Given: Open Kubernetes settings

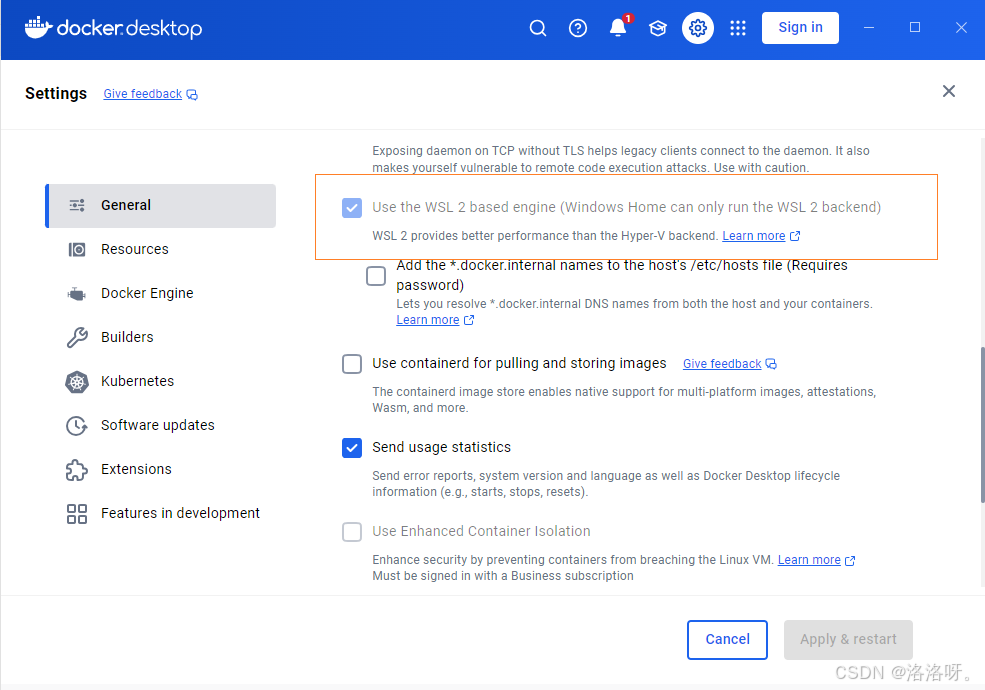Looking at the screenshot, I should tap(161, 381).
